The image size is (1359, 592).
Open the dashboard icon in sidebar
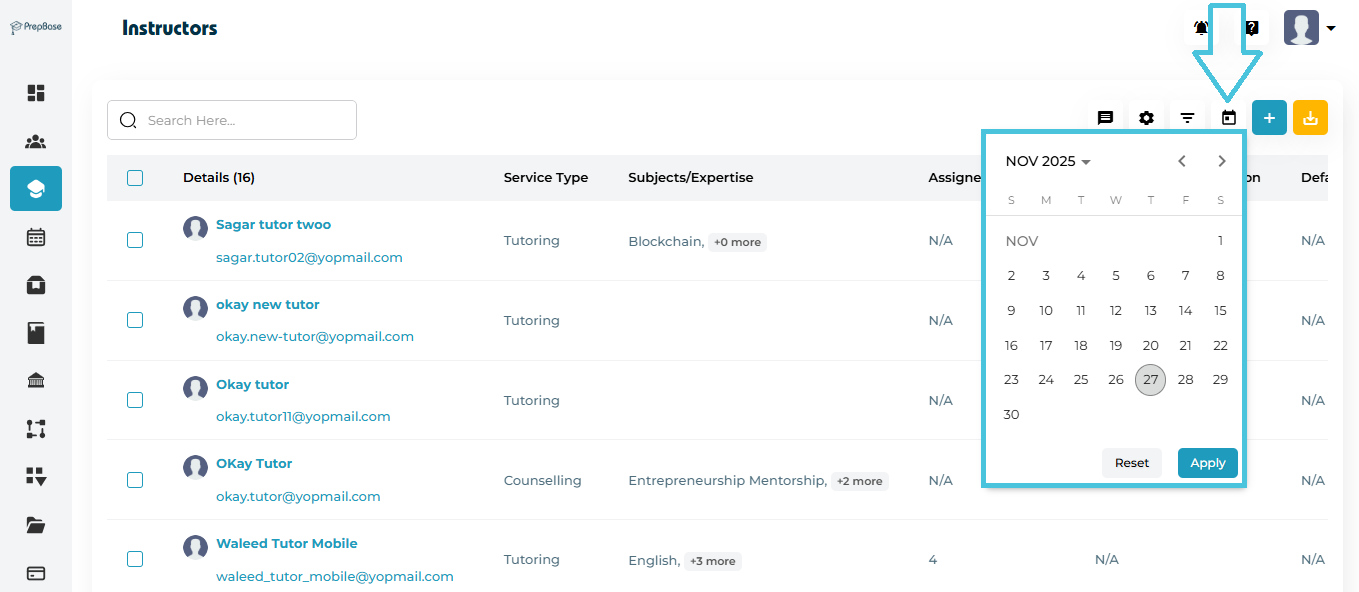coord(36,93)
